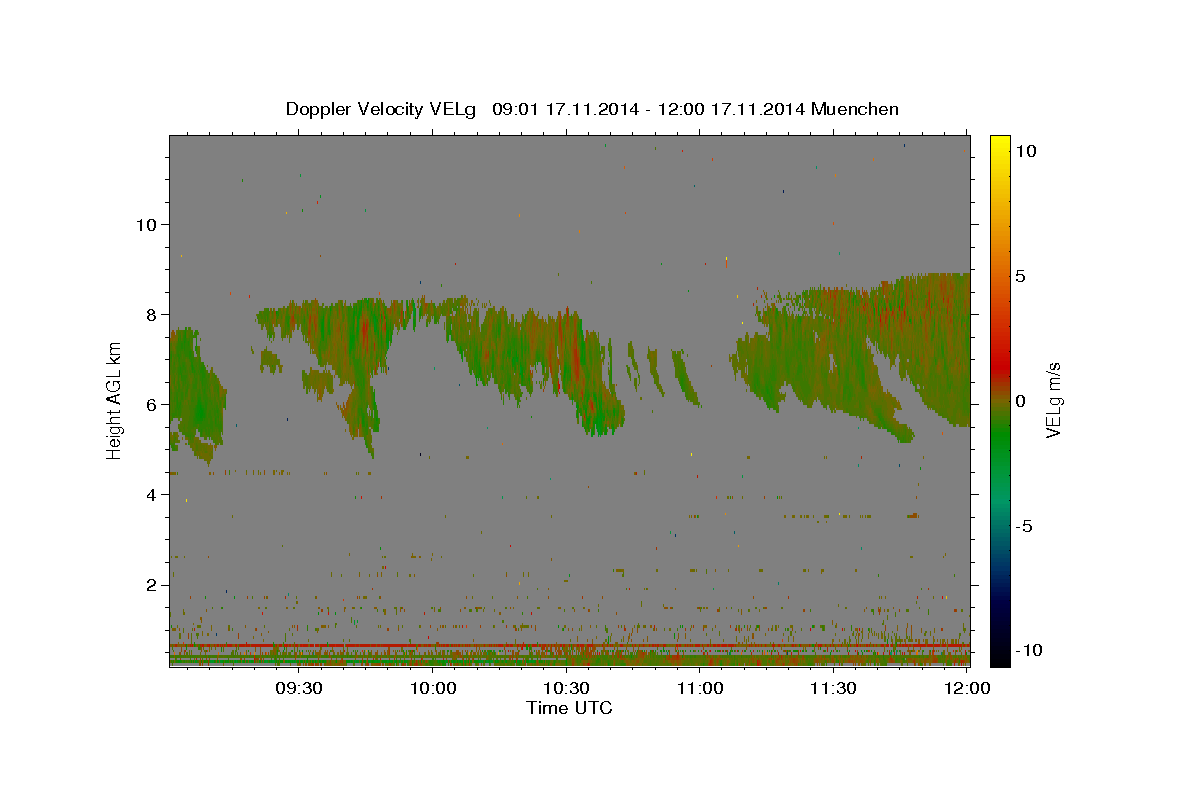Click the height tick label 2

150,584
